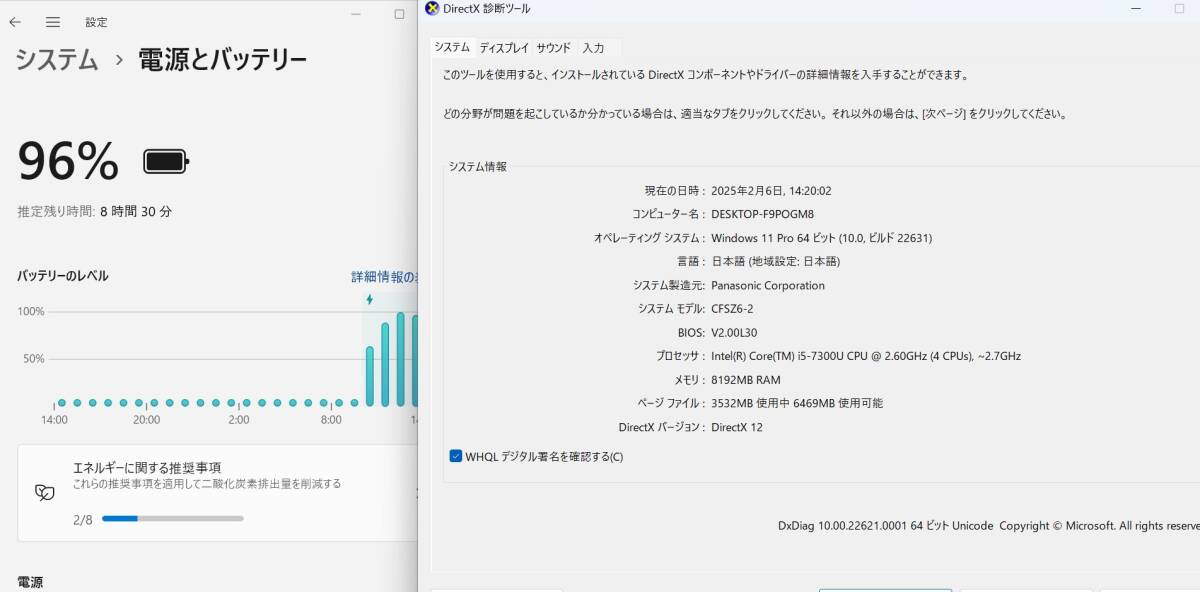
Task: Click the V2.00L30 BIOS value
Action: [734, 333]
